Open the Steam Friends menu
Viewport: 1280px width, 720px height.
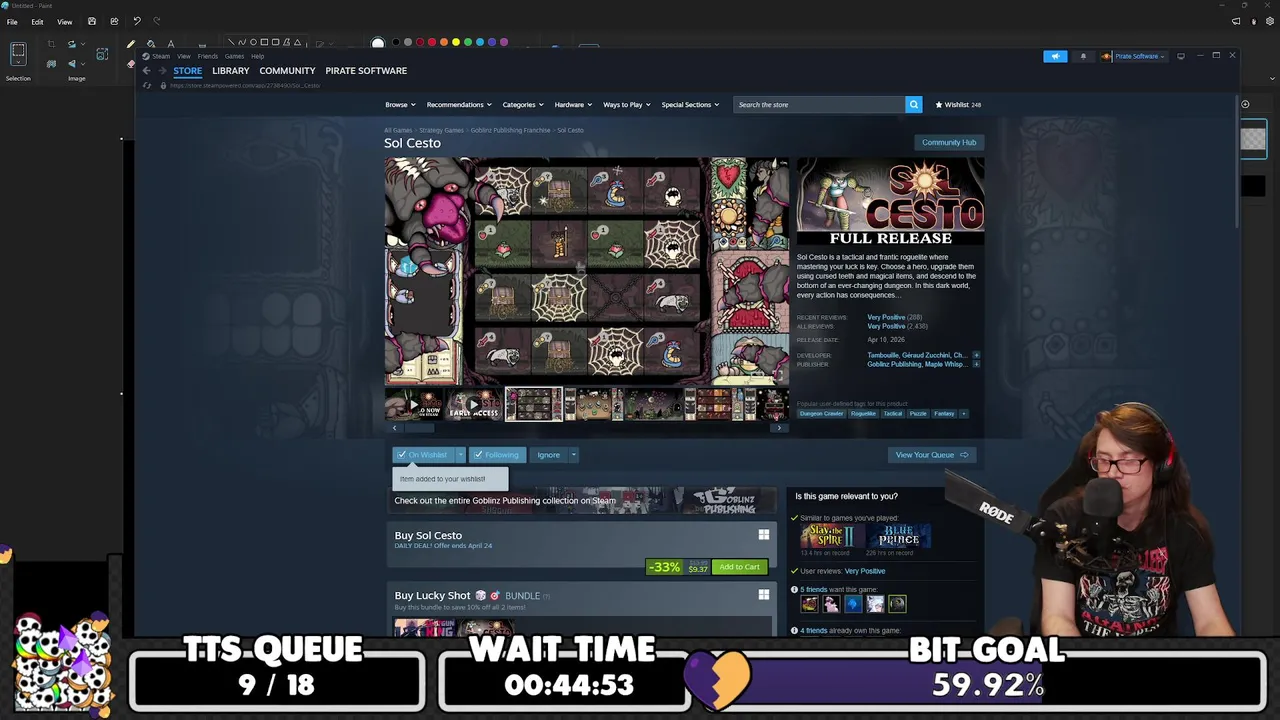(x=208, y=56)
